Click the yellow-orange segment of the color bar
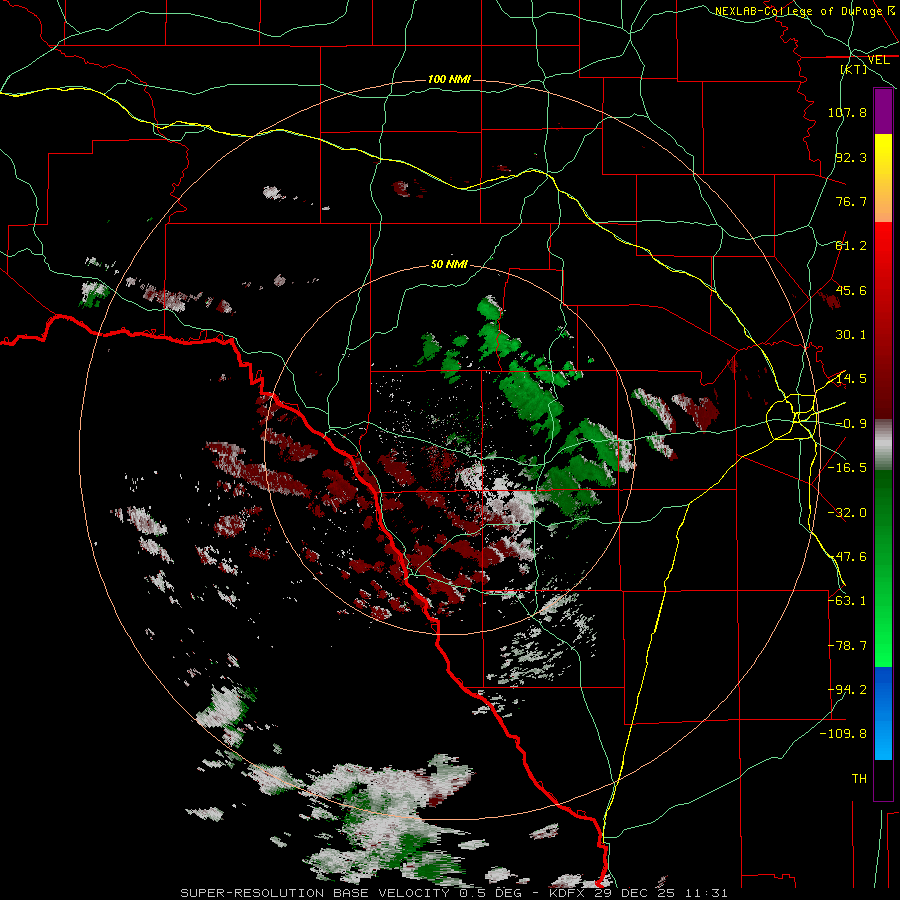The image size is (900, 900). [883, 178]
